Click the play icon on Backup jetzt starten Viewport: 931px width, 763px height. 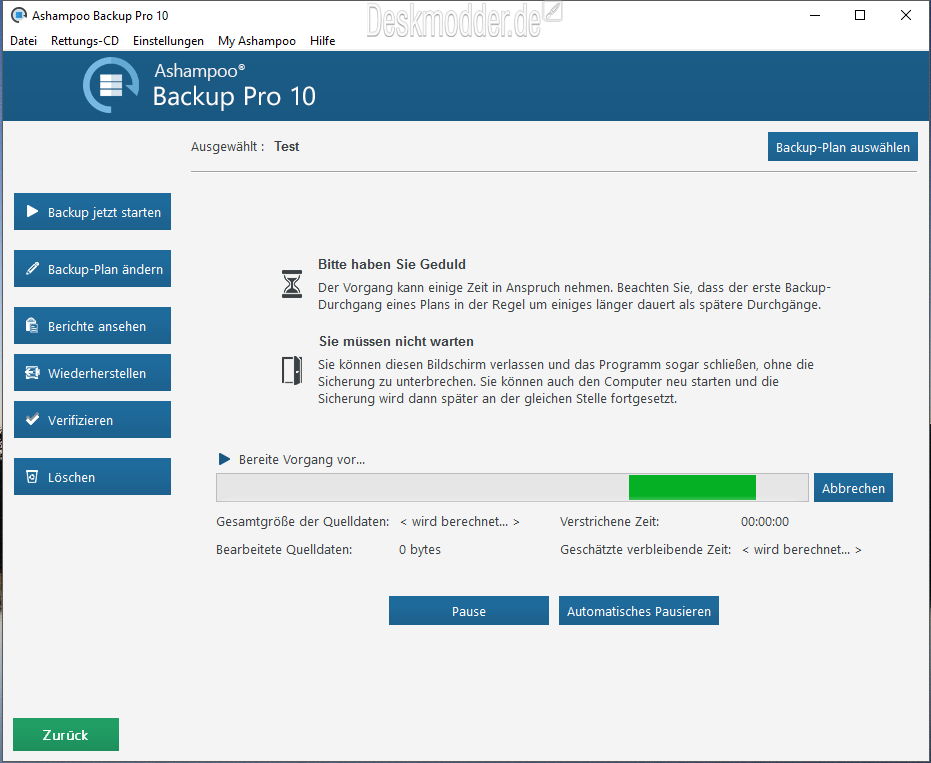[33, 211]
